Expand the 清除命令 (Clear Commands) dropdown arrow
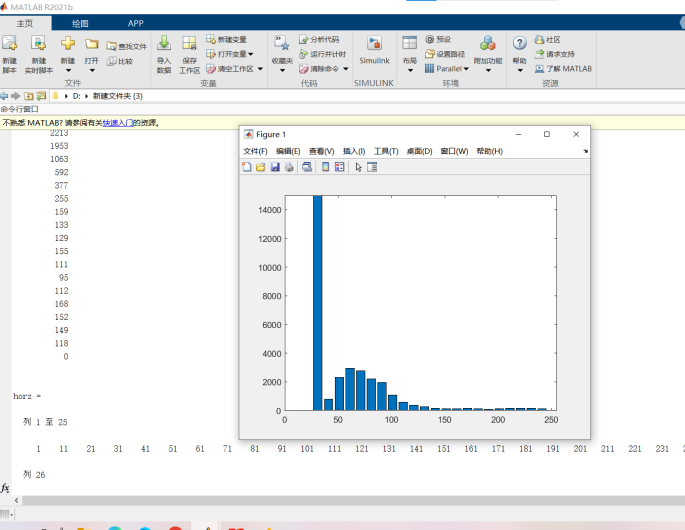The image size is (685, 530). [346, 69]
